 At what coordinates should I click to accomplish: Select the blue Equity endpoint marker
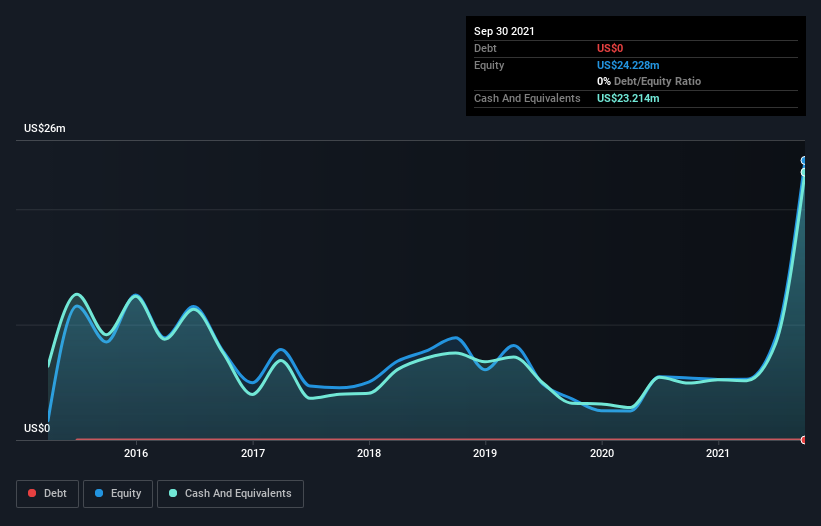pos(804,161)
